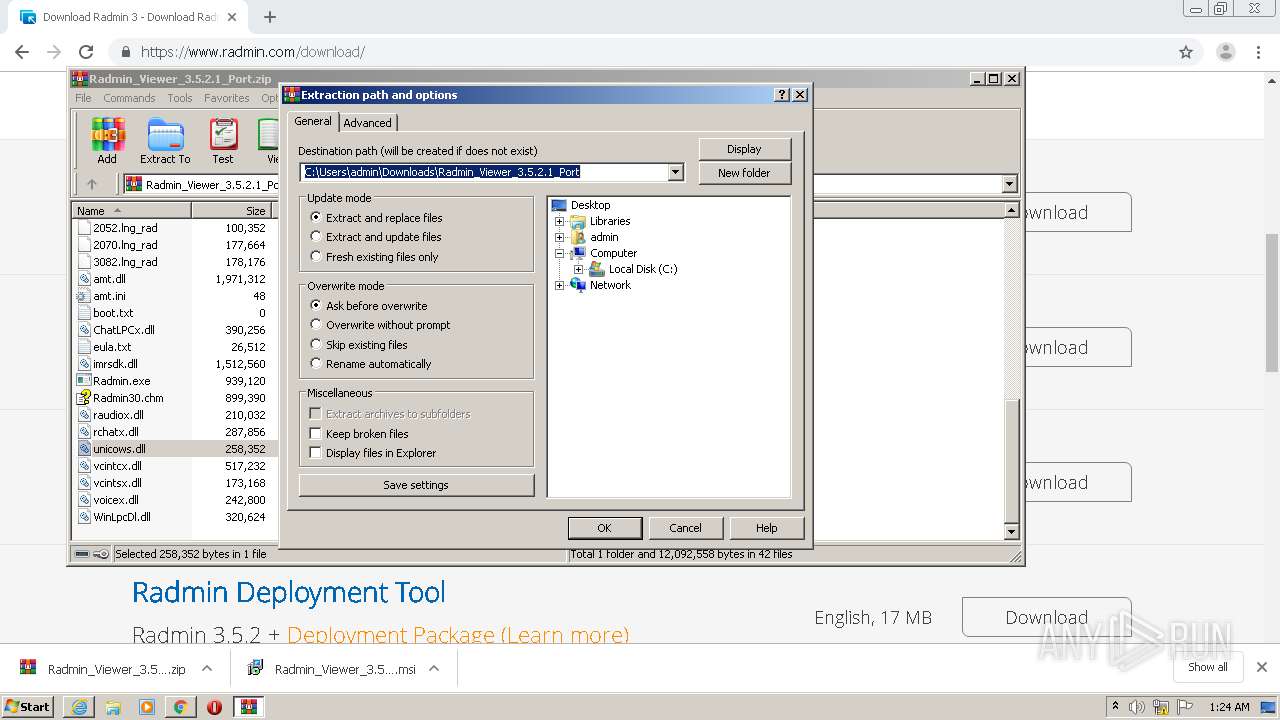Click Cancel in extraction dialog
Image resolution: width=1280 pixels, height=720 pixels.
point(685,528)
